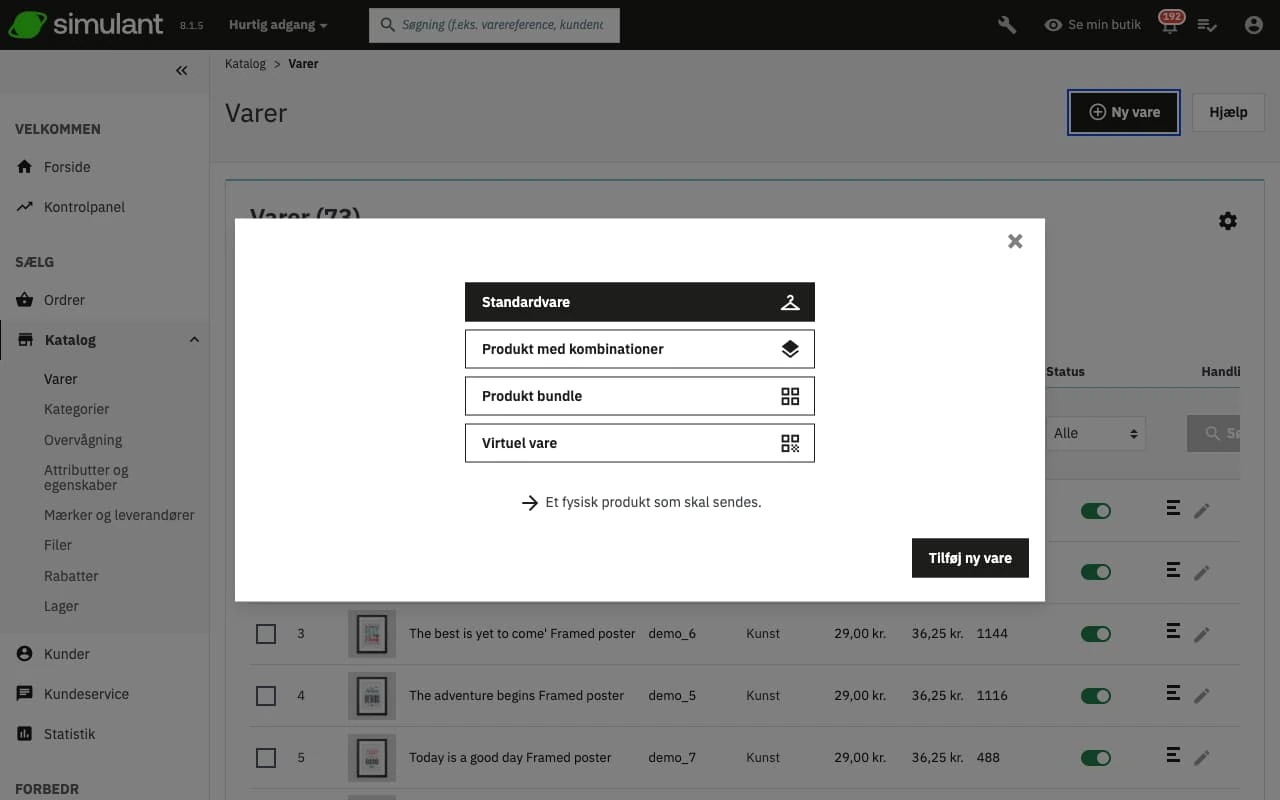Open actions menu icon for product 4
This screenshot has height=800, width=1280.
point(1173,694)
